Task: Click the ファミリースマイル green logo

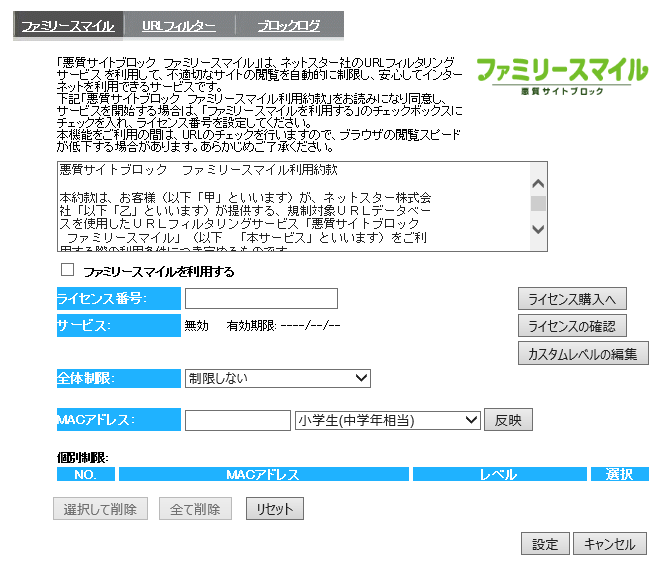Action: pyautogui.click(x=562, y=76)
